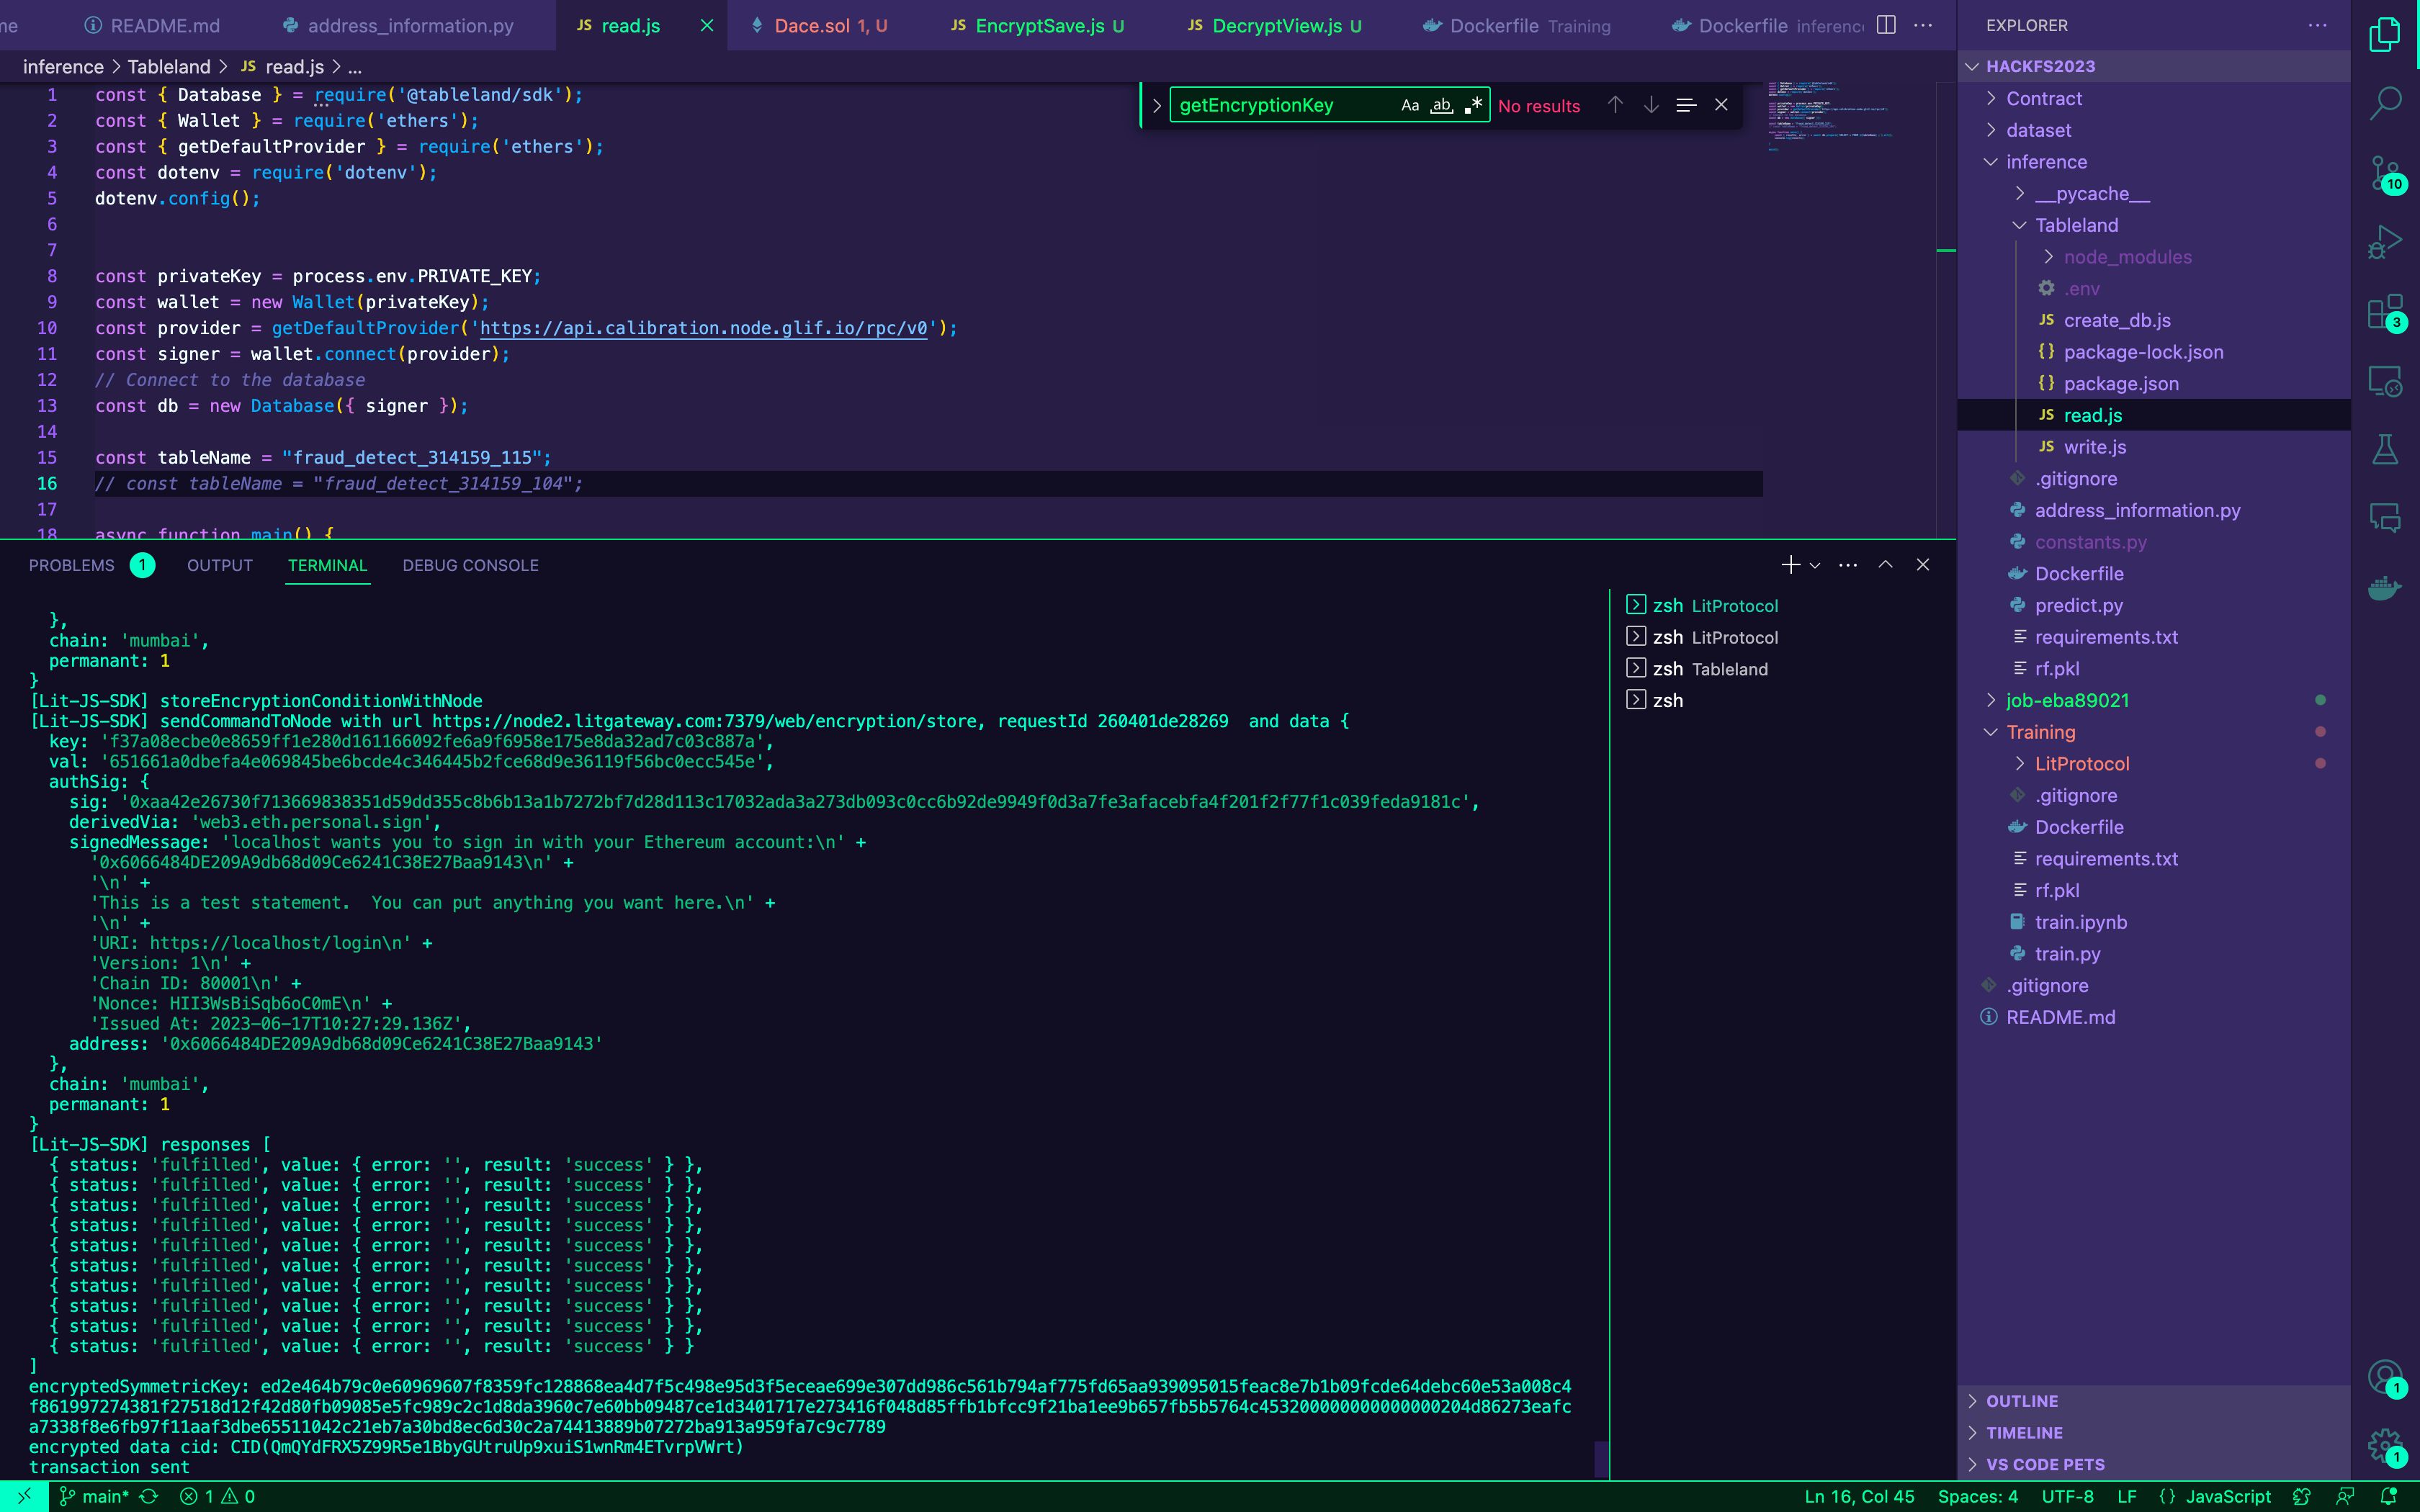Open the Remote Explorer view
Screen dimensions: 2420x1512
tap(2385, 381)
